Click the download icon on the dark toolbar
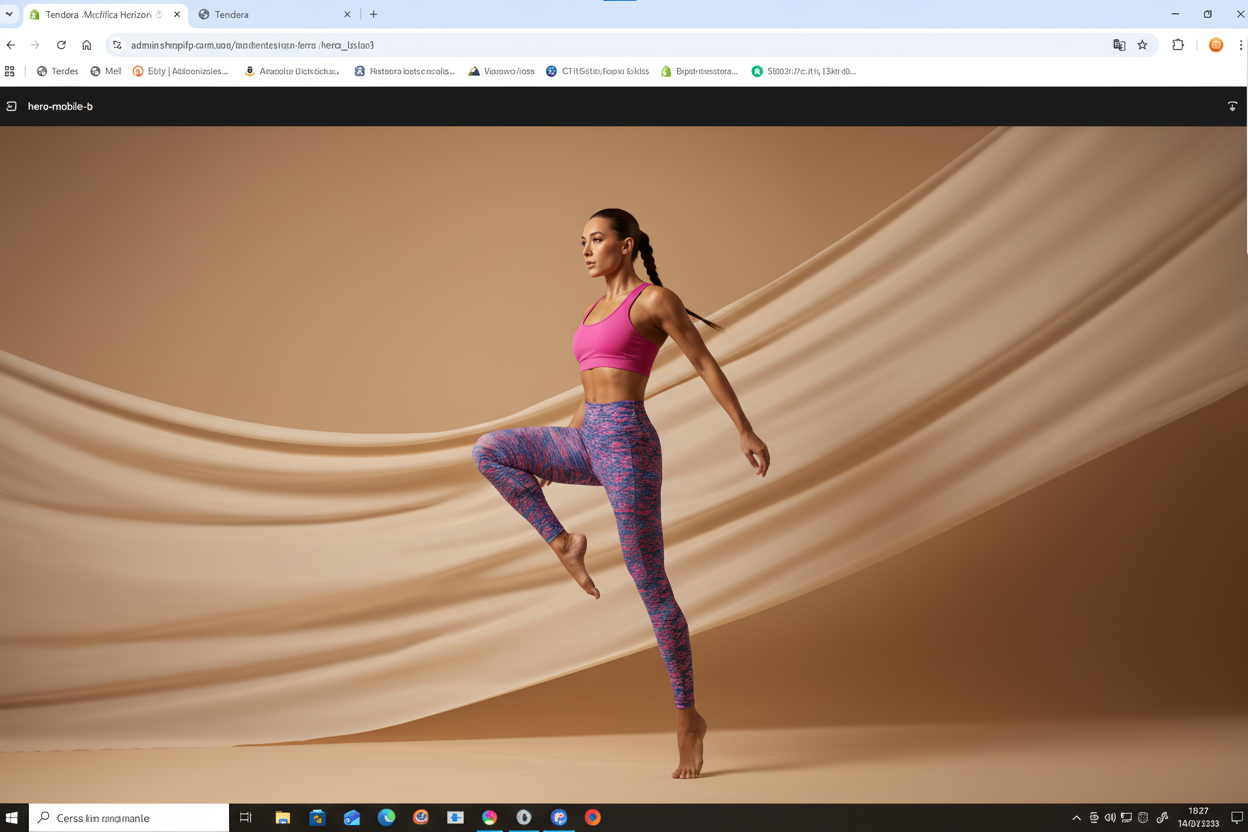This screenshot has width=1248, height=832. coord(1232,106)
